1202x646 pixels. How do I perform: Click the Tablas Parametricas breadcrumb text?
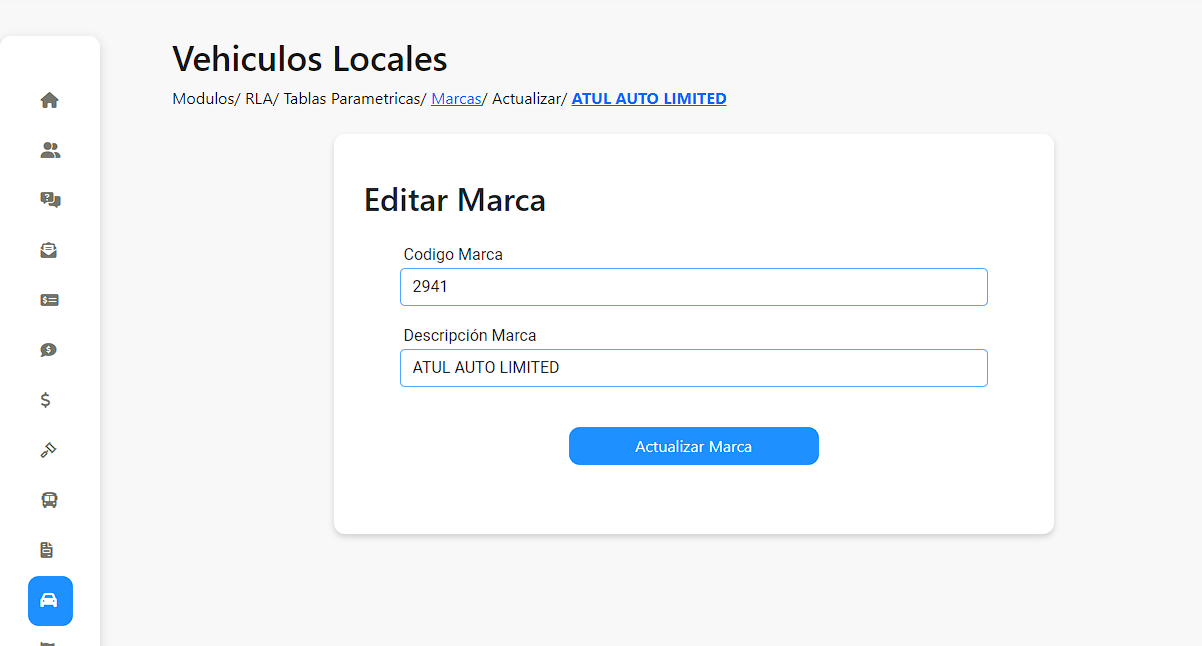pyautogui.click(x=353, y=99)
